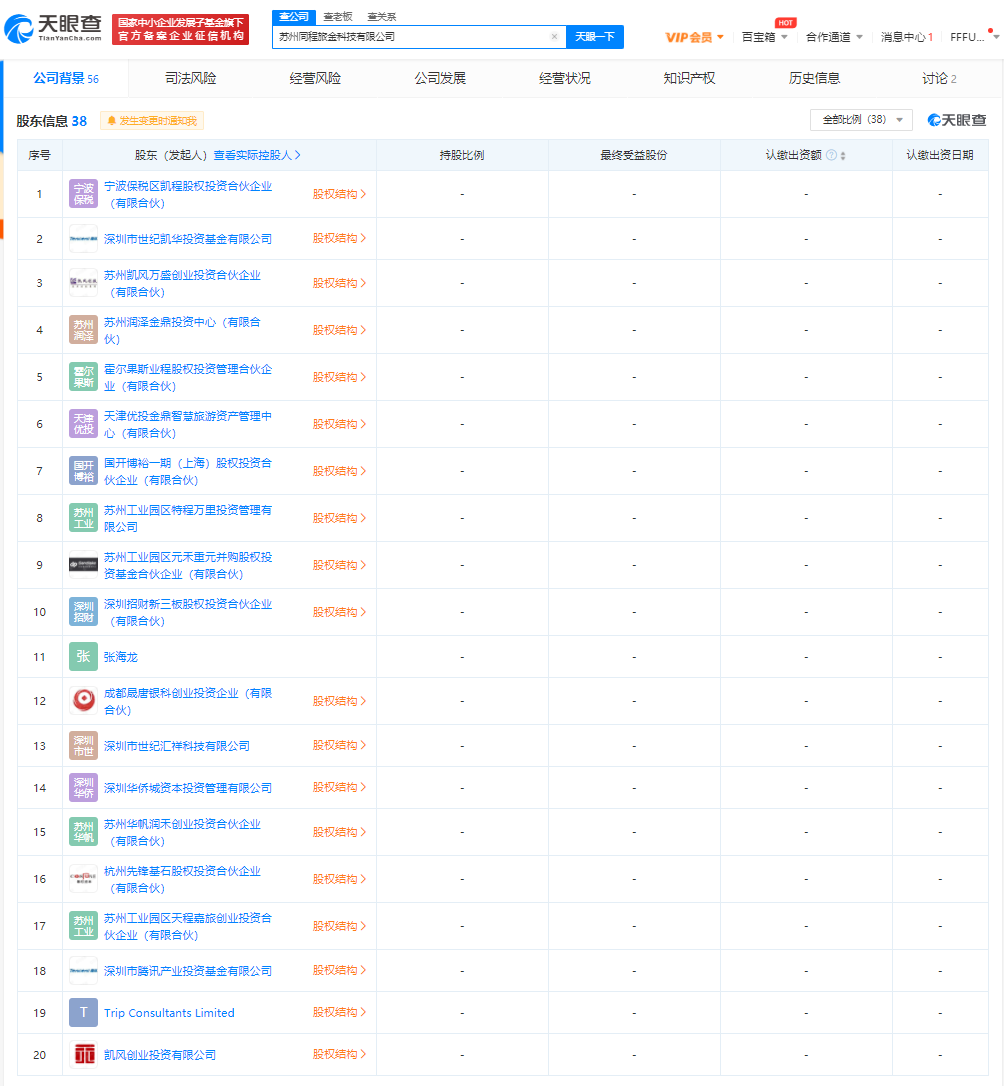Select the 查老板 search mode tab
Screen dimensions: 1004x1086
338,17
